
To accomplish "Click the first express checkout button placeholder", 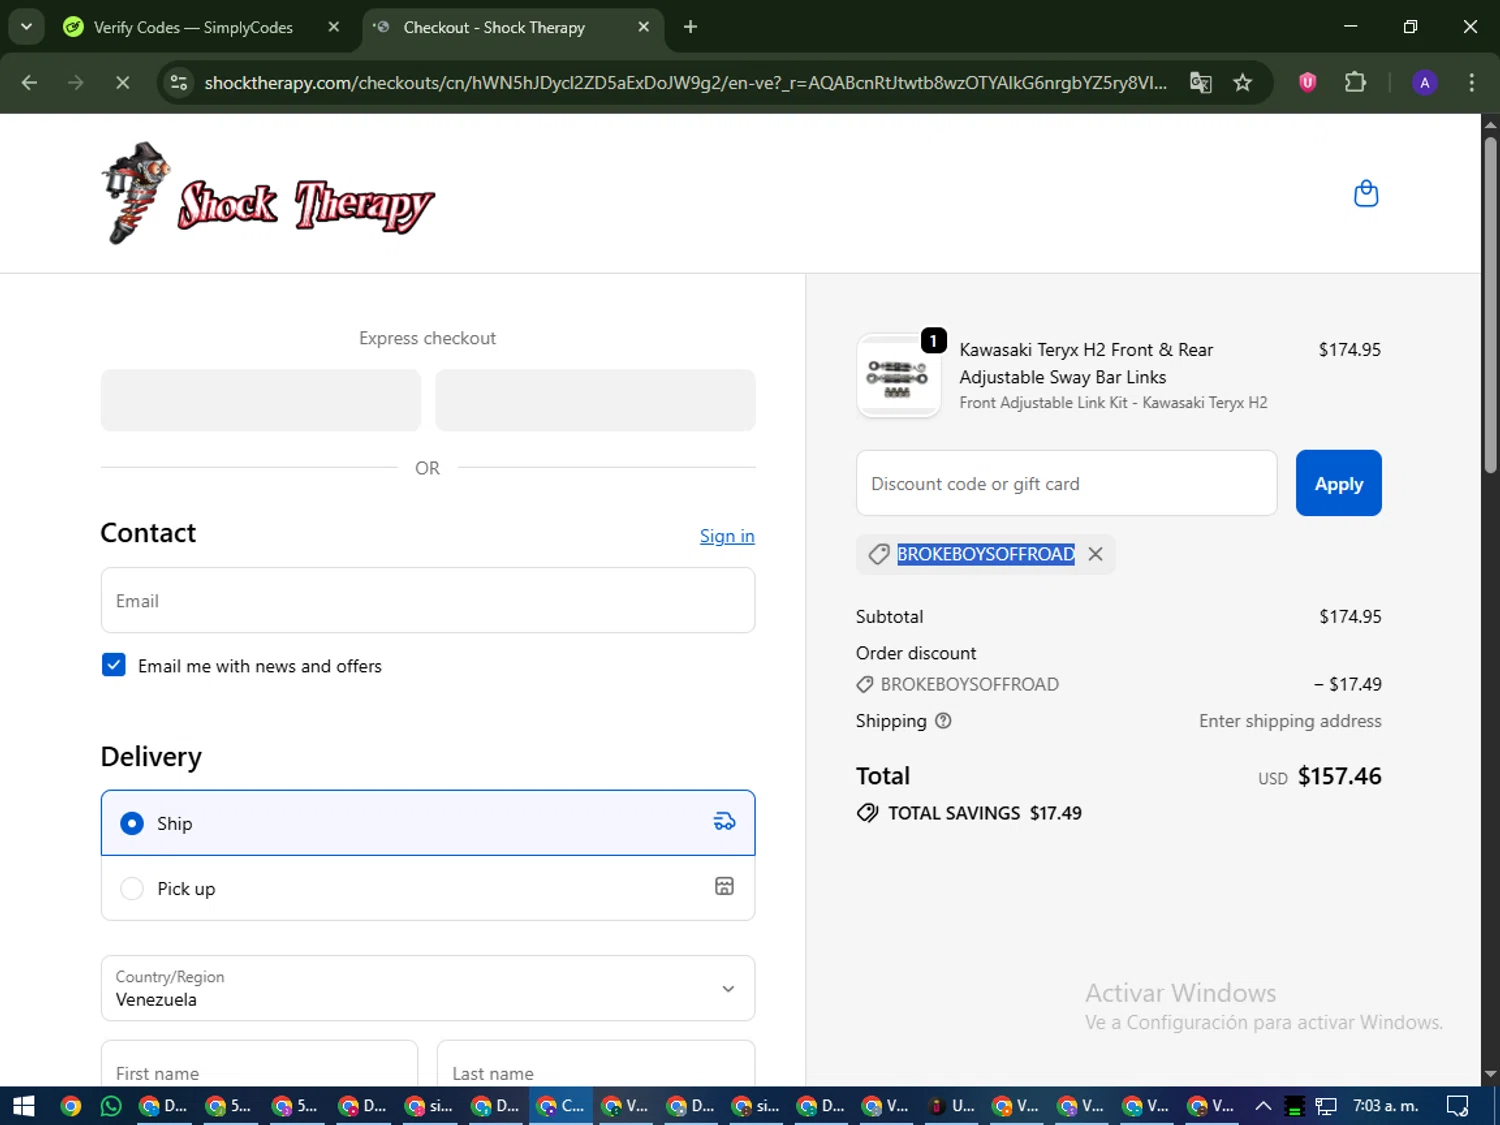I will [x=261, y=400].
